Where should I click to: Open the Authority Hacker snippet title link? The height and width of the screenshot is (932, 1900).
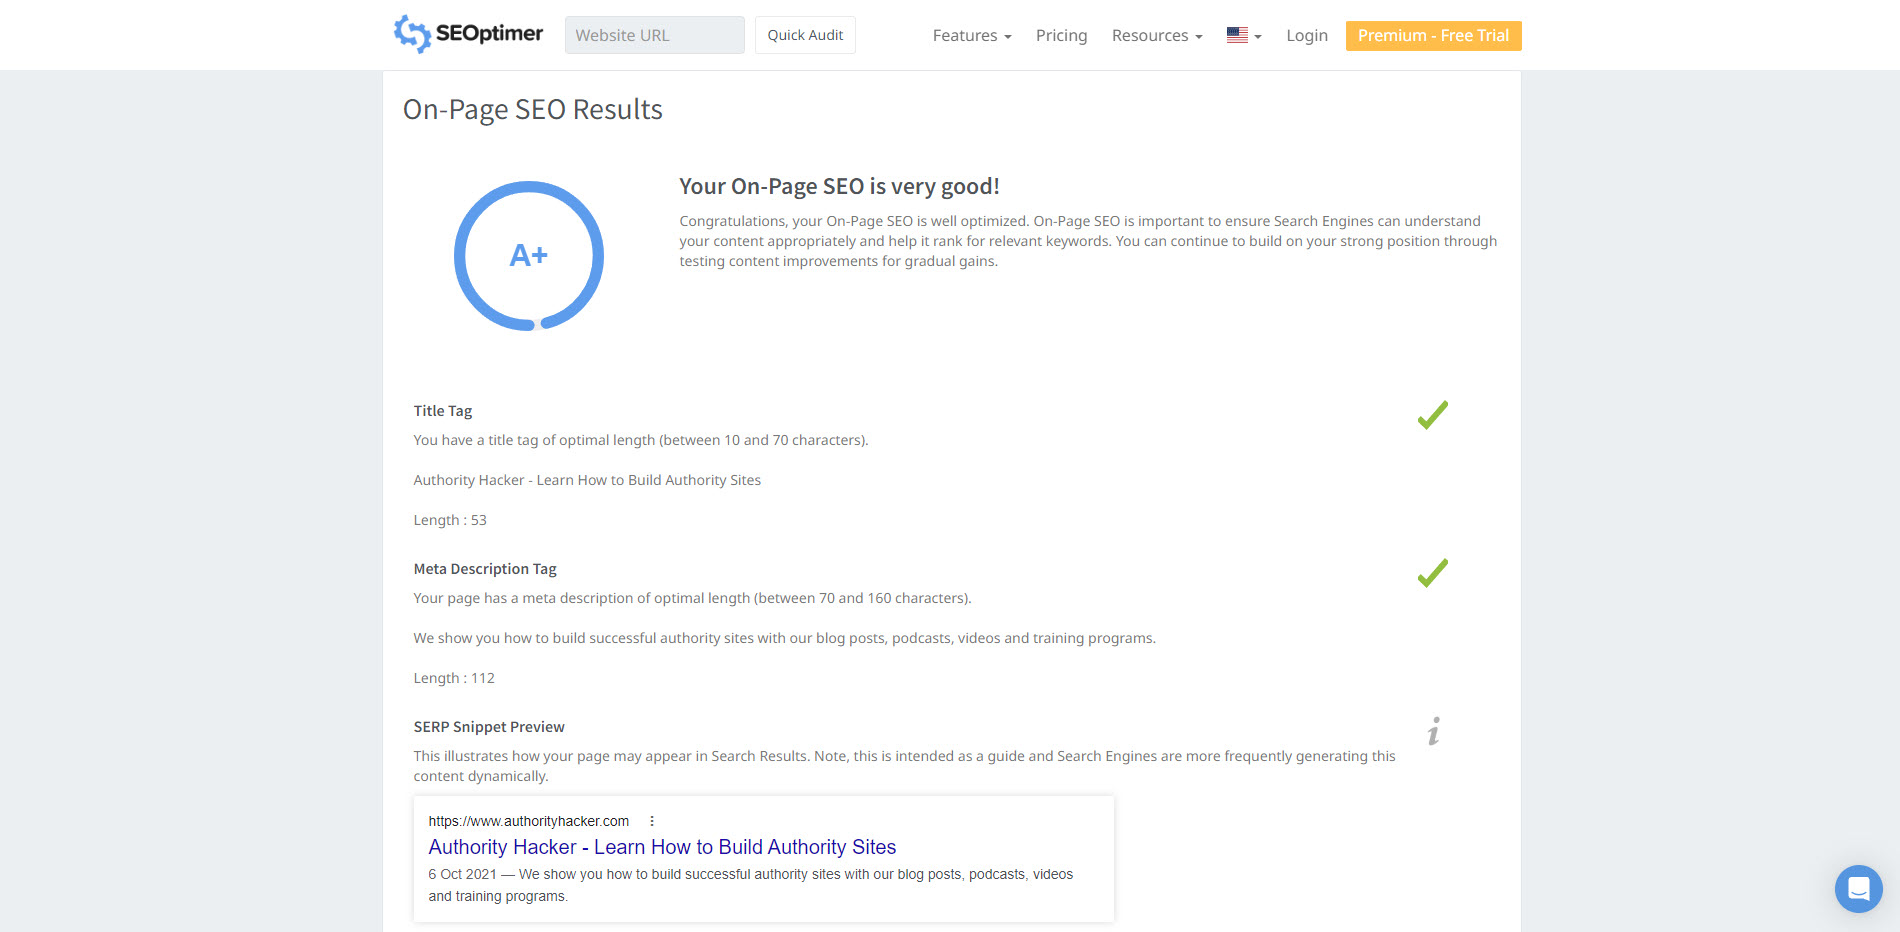click(x=662, y=847)
